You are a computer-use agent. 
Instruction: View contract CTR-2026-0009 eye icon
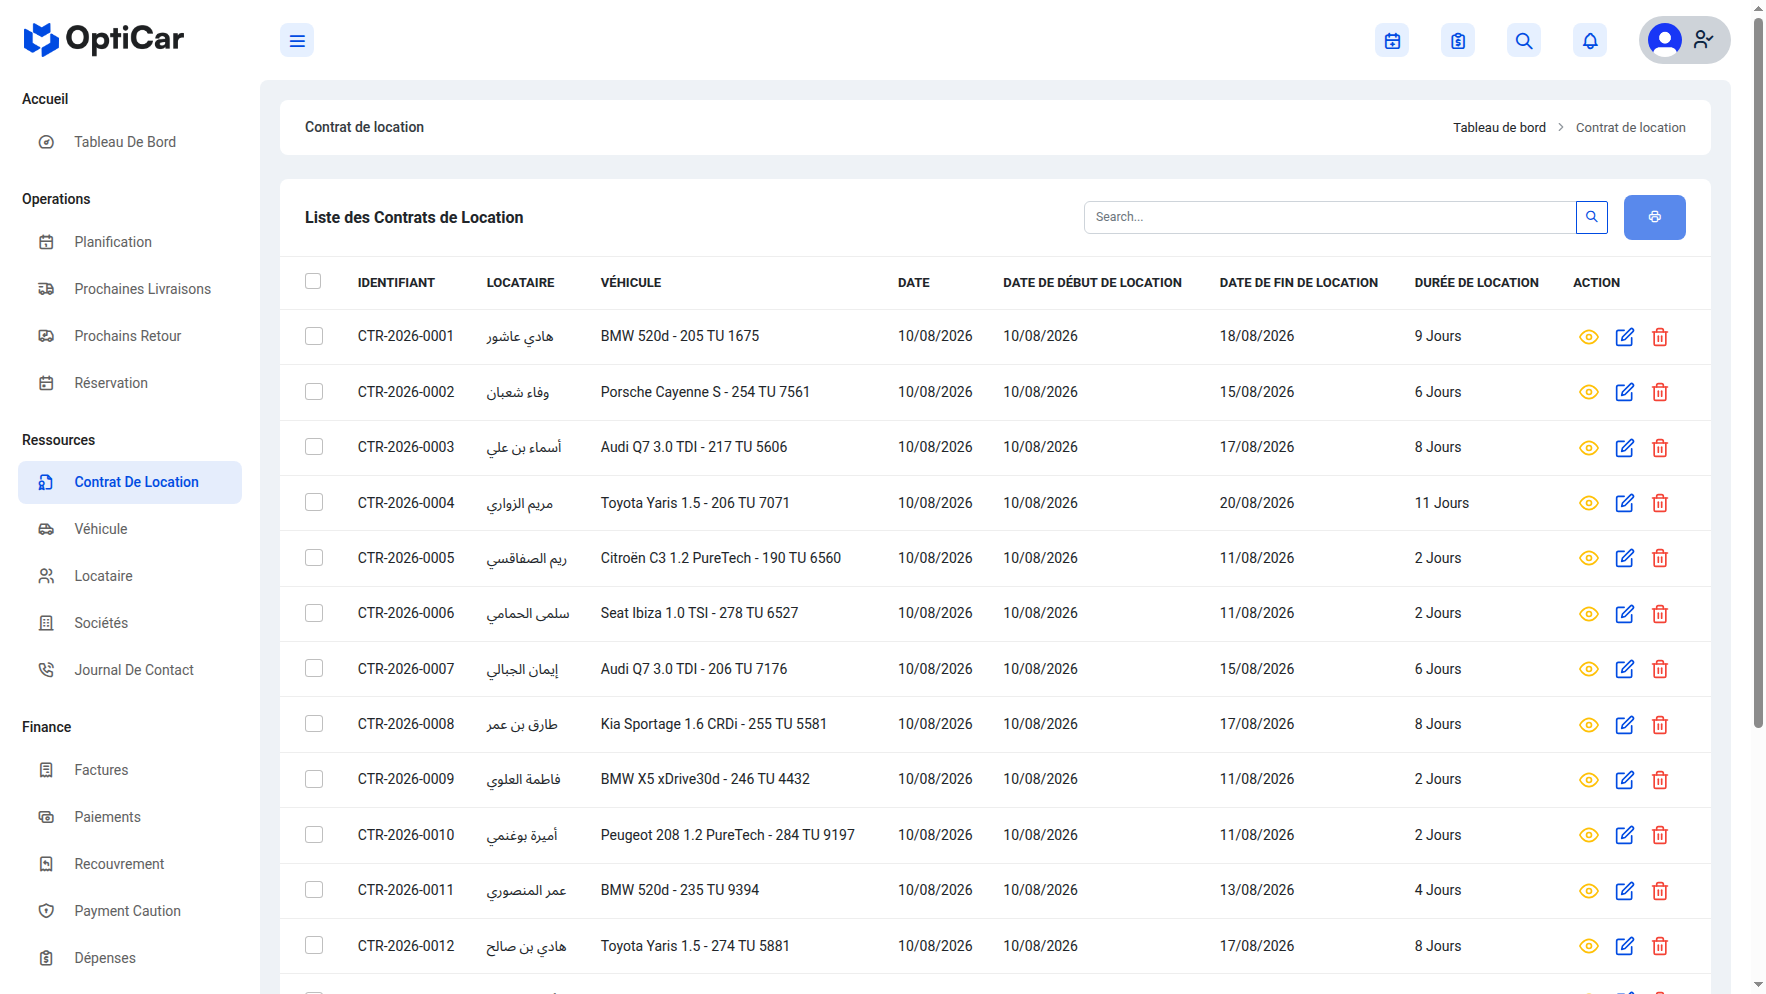[x=1589, y=780]
